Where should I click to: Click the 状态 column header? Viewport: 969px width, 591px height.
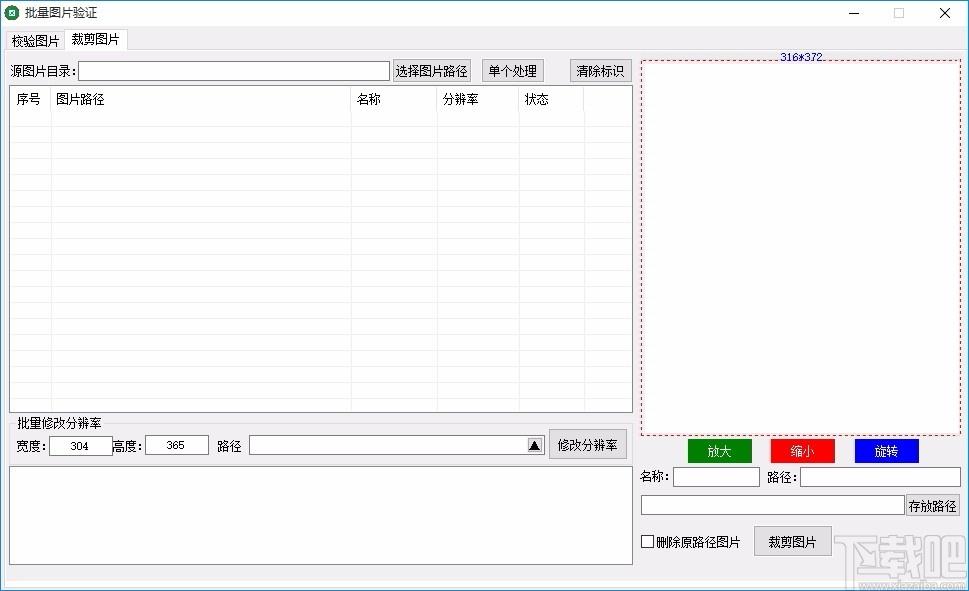click(x=551, y=100)
